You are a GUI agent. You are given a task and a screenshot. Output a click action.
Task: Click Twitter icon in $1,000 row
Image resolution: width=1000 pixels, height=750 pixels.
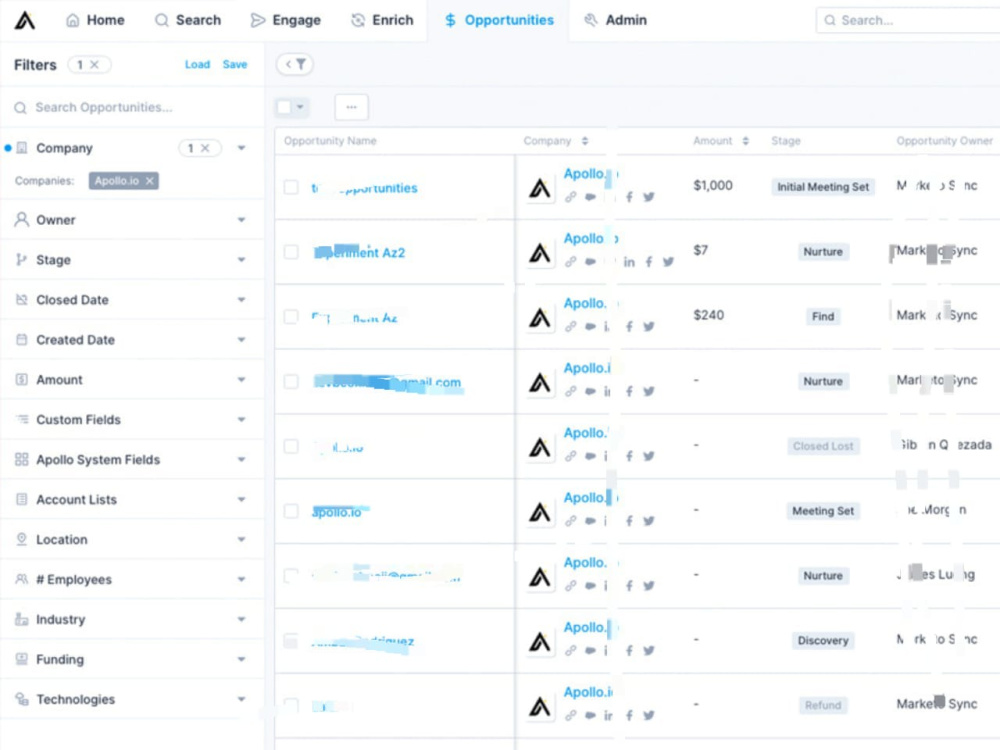[649, 197]
